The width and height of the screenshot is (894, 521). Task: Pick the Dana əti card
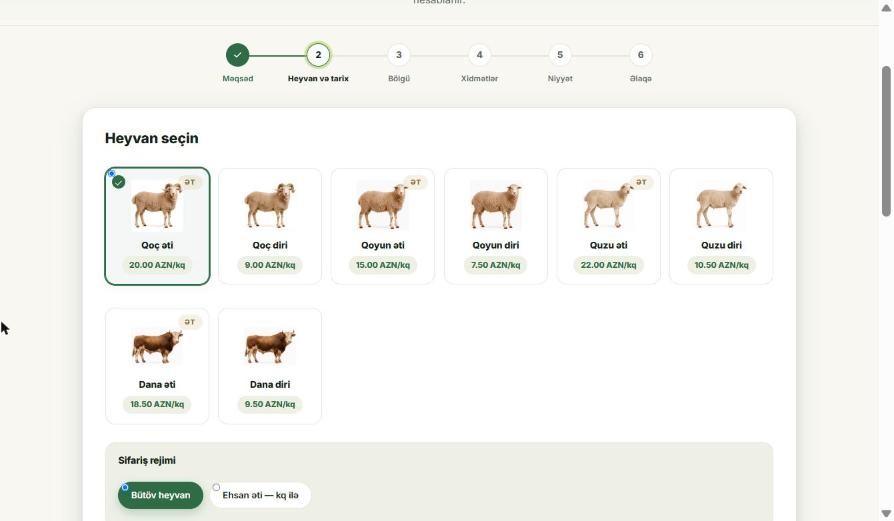pyautogui.click(x=157, y=366)
